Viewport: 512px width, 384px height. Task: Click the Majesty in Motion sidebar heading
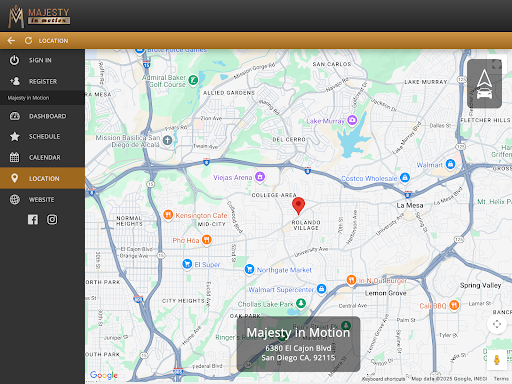(x=28, y=98)
